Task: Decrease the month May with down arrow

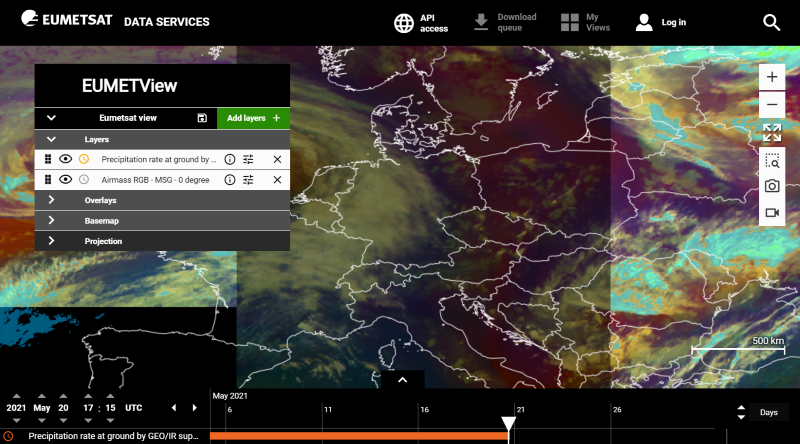Action: click(x=42, y=421)
